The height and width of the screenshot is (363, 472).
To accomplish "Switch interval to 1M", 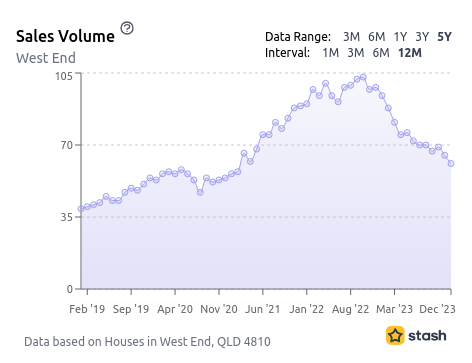I will pyautogui.click(x=331, y=53).
